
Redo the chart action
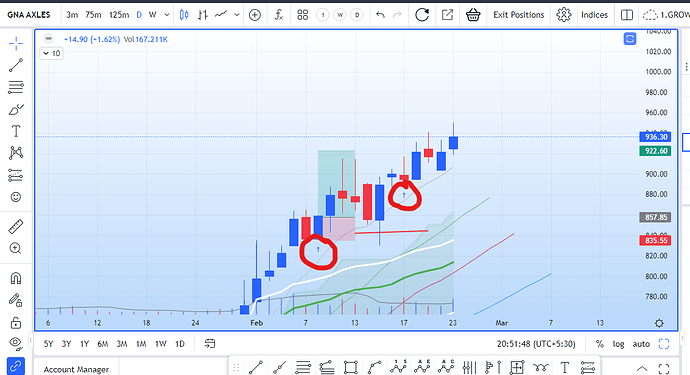point(397,15)
